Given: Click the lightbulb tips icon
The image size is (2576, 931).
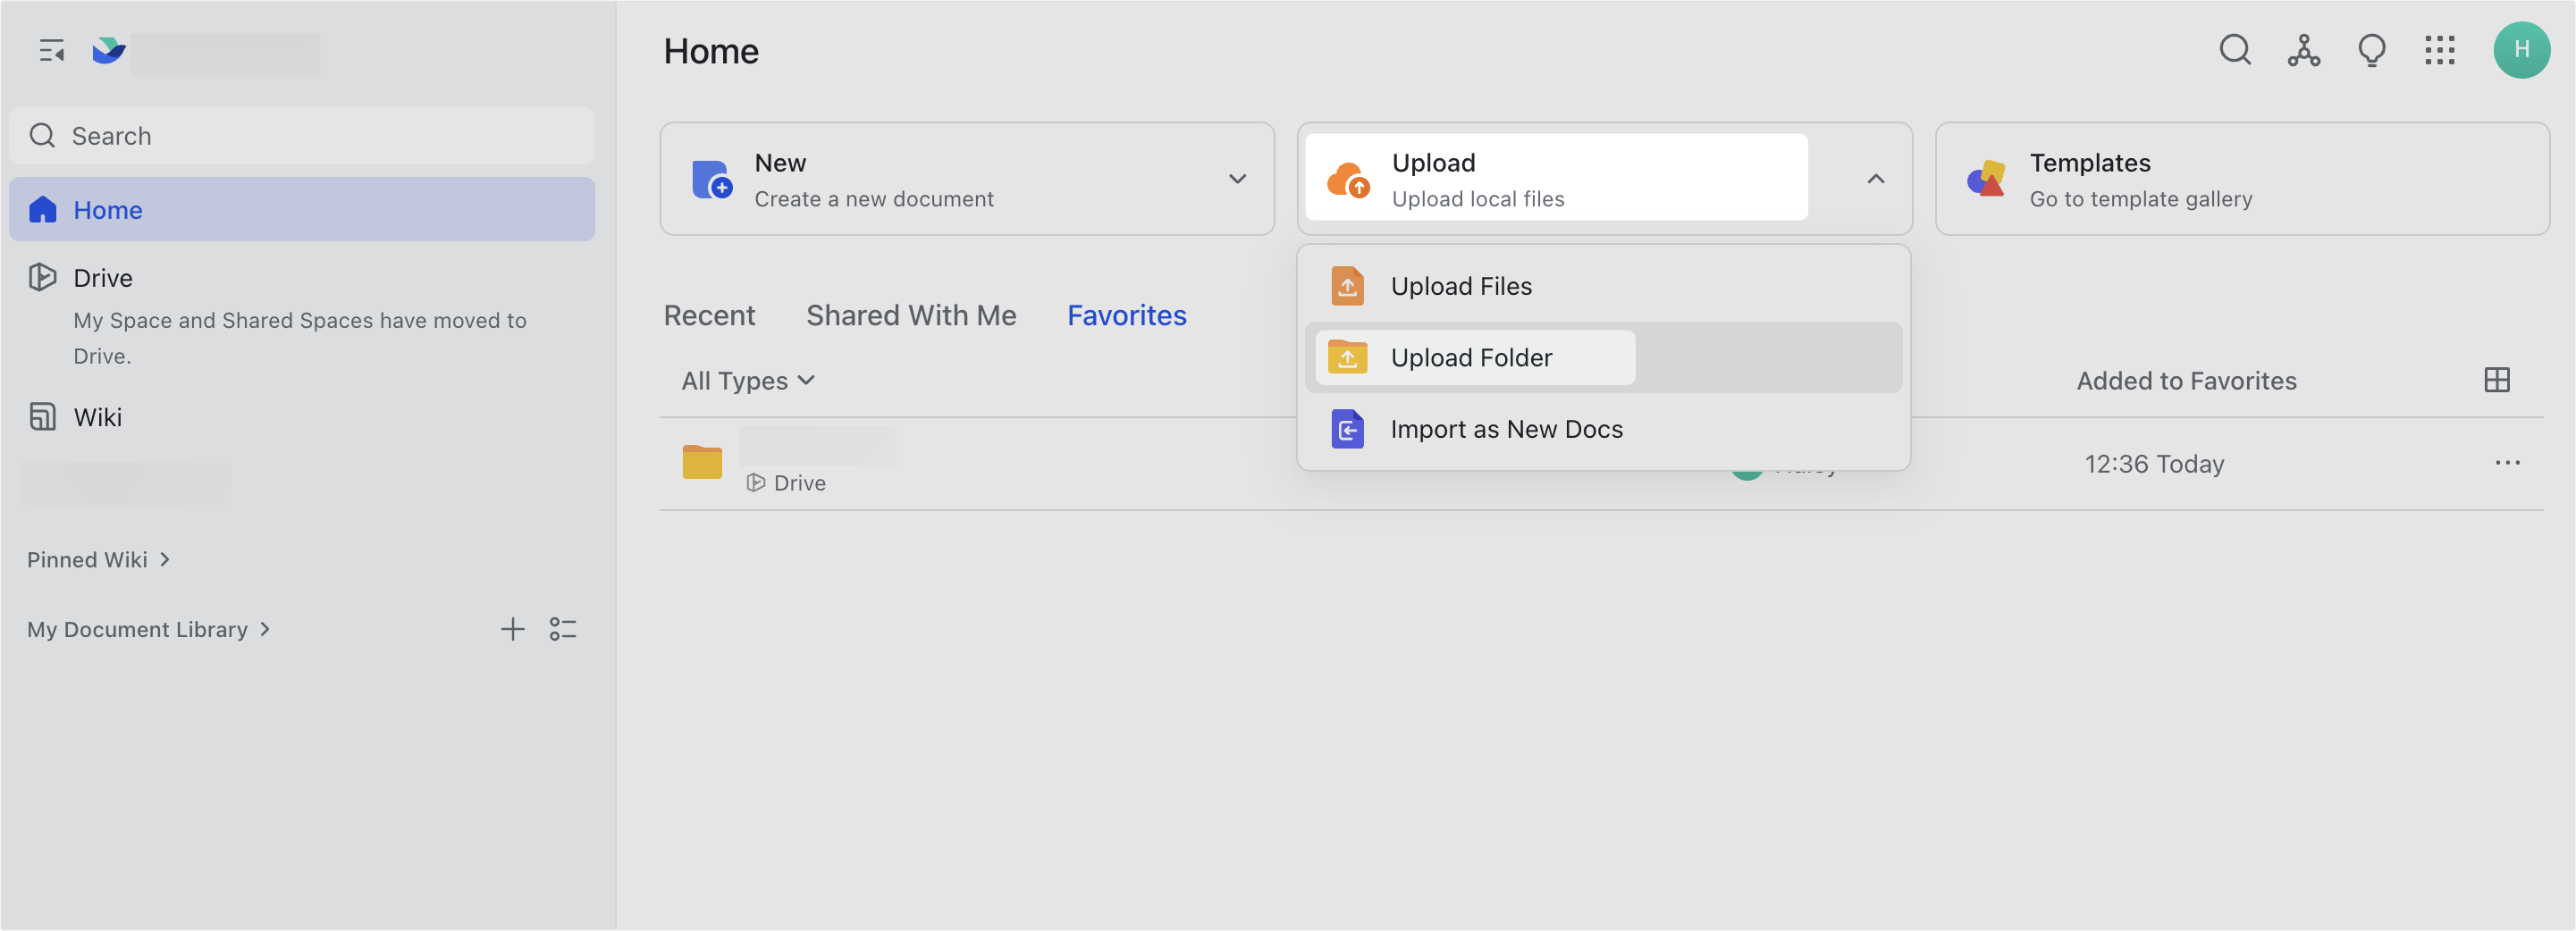Looking at the screenshot, I should [2371, 50].
